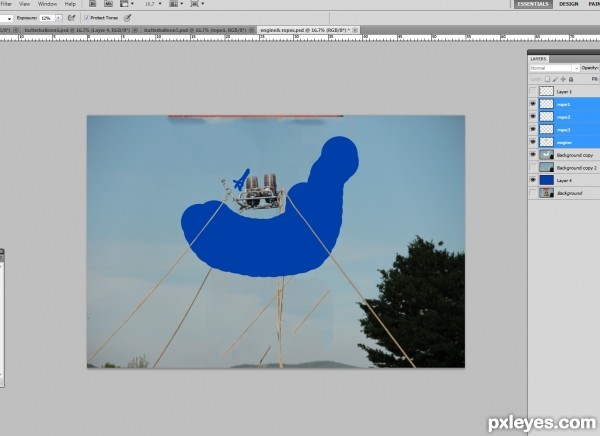
Task: Click the blue Layer 4 thumbnail
Action: coord(546,180)
